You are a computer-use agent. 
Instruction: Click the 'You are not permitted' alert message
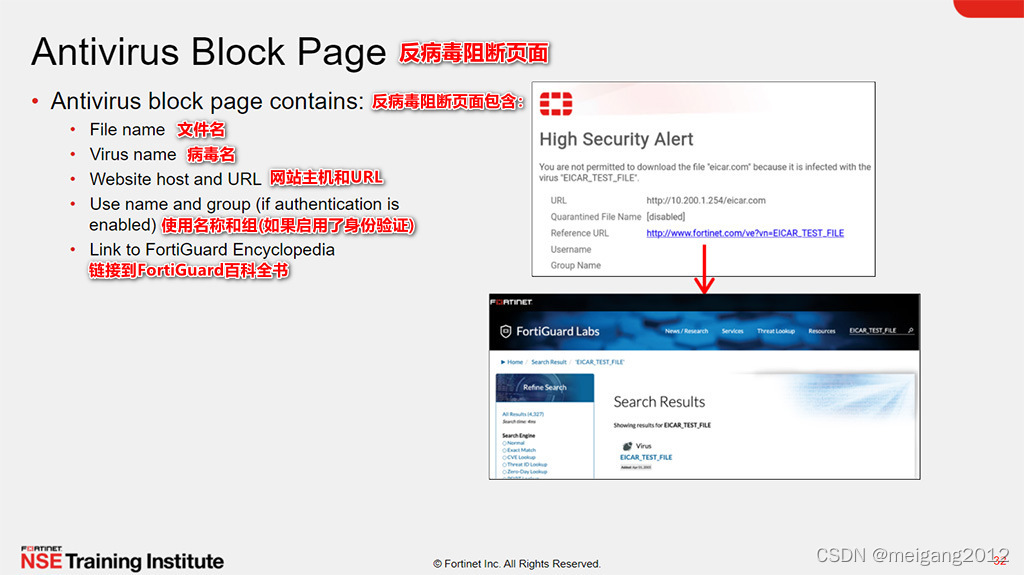click(705, 172)
